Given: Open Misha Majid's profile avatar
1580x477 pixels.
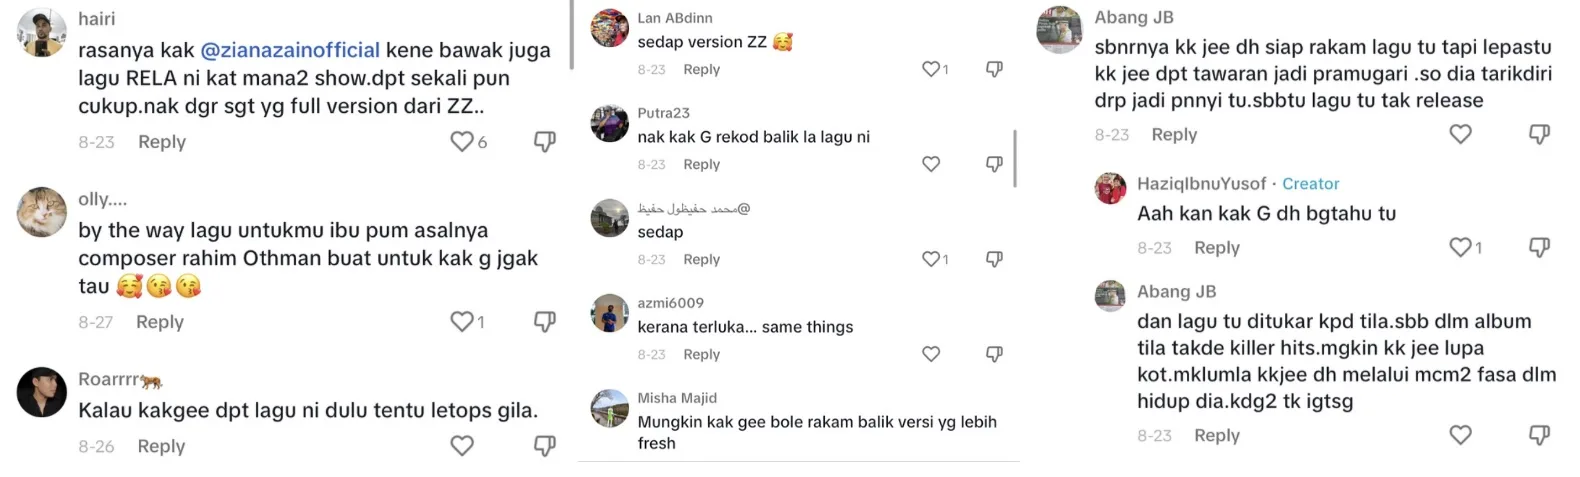Looking at the screenshot, I should [609, 409].
